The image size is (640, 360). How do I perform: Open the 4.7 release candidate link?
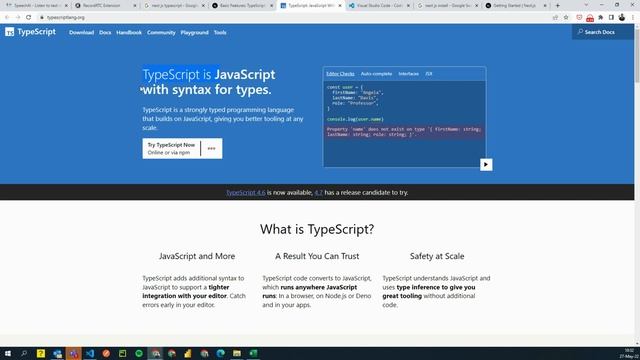(318, 192)
